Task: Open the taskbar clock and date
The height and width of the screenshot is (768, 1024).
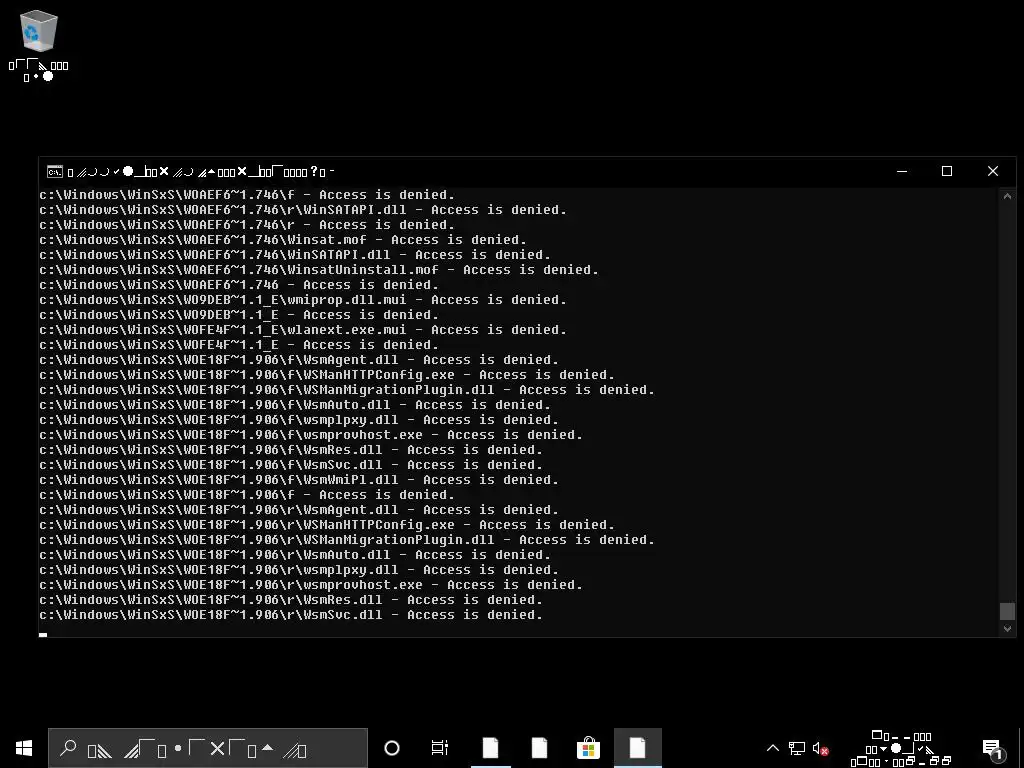Action: 901,748
